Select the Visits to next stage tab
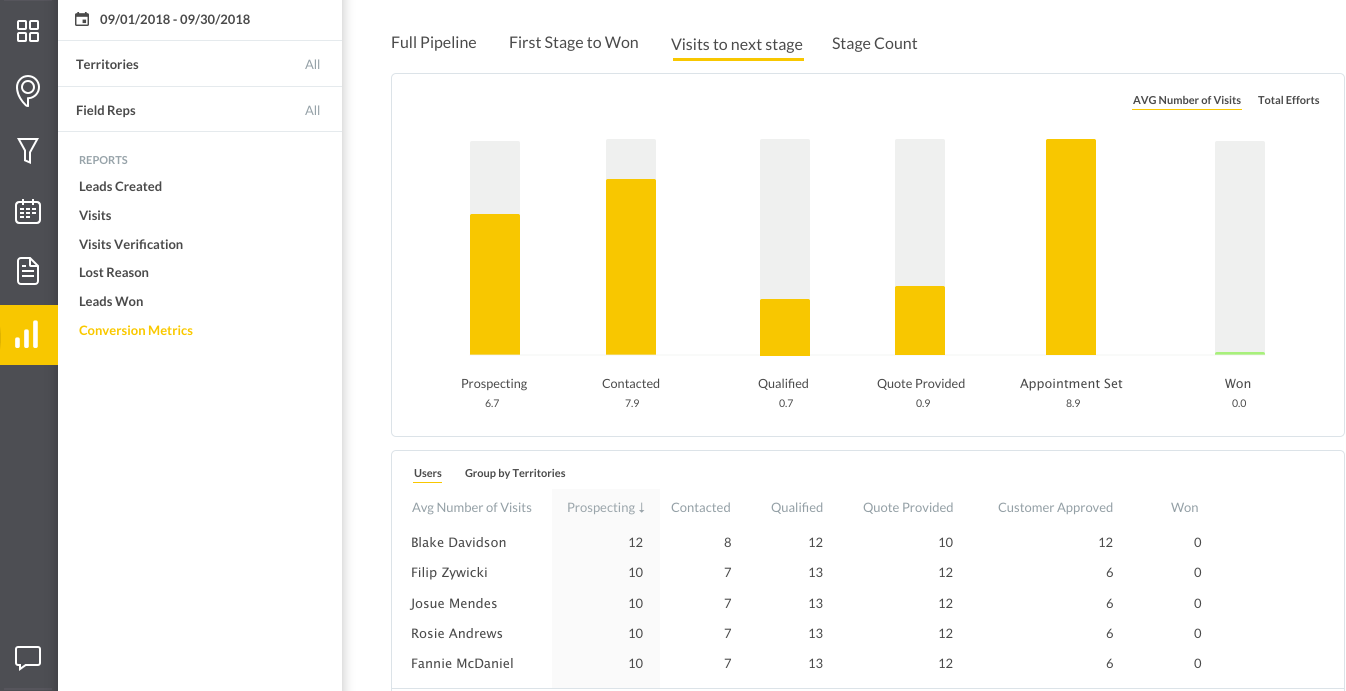 737,44
